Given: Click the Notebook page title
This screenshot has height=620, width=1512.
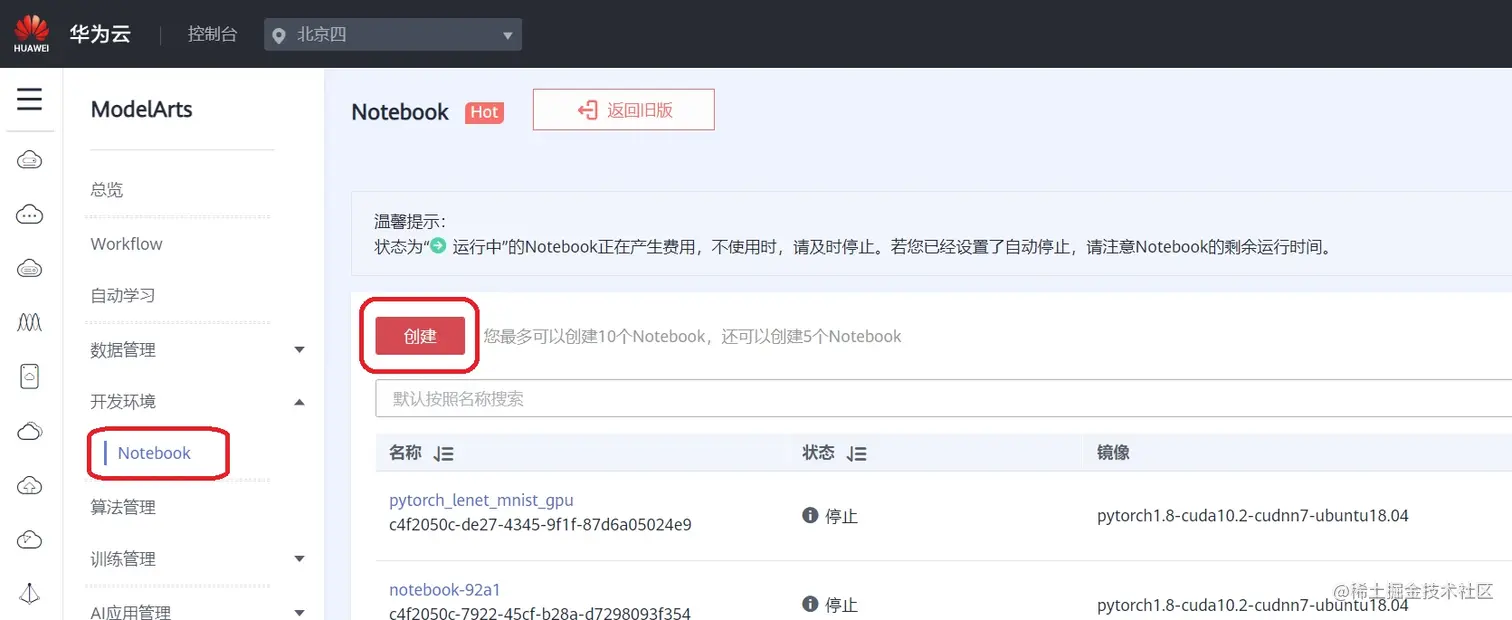Looking at the screenshot, I should [x=400, y=112].
